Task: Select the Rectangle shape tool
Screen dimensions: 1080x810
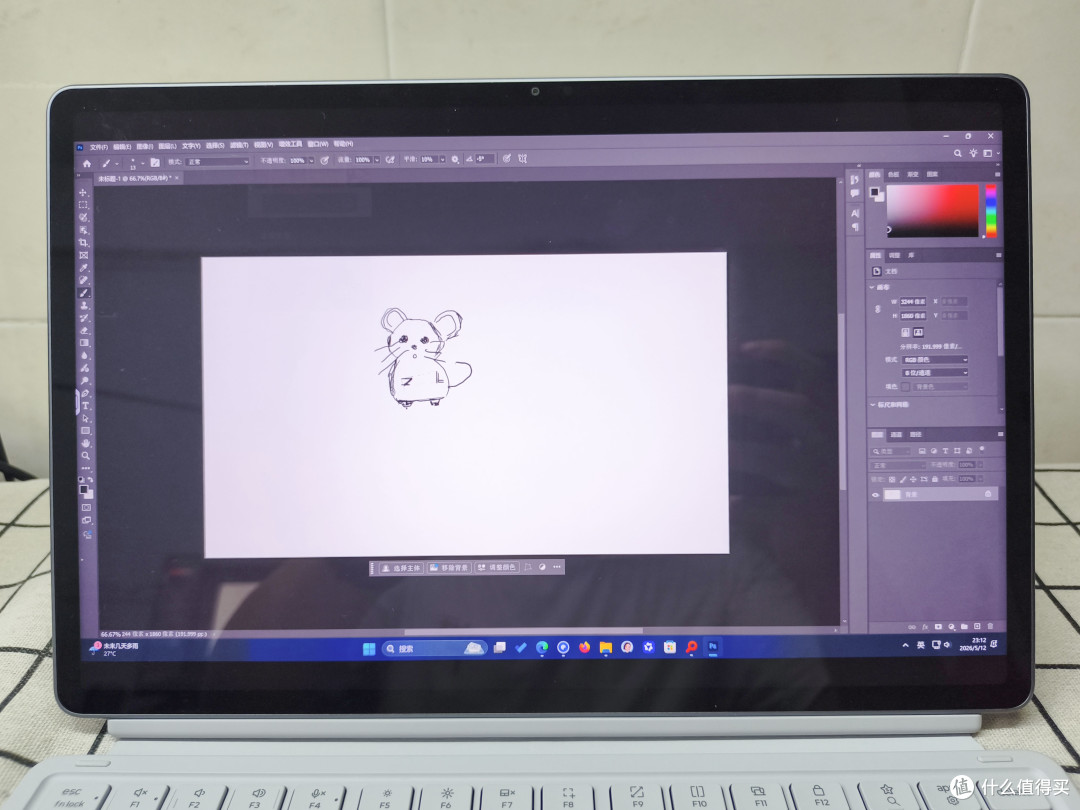Action: point(85,430)
